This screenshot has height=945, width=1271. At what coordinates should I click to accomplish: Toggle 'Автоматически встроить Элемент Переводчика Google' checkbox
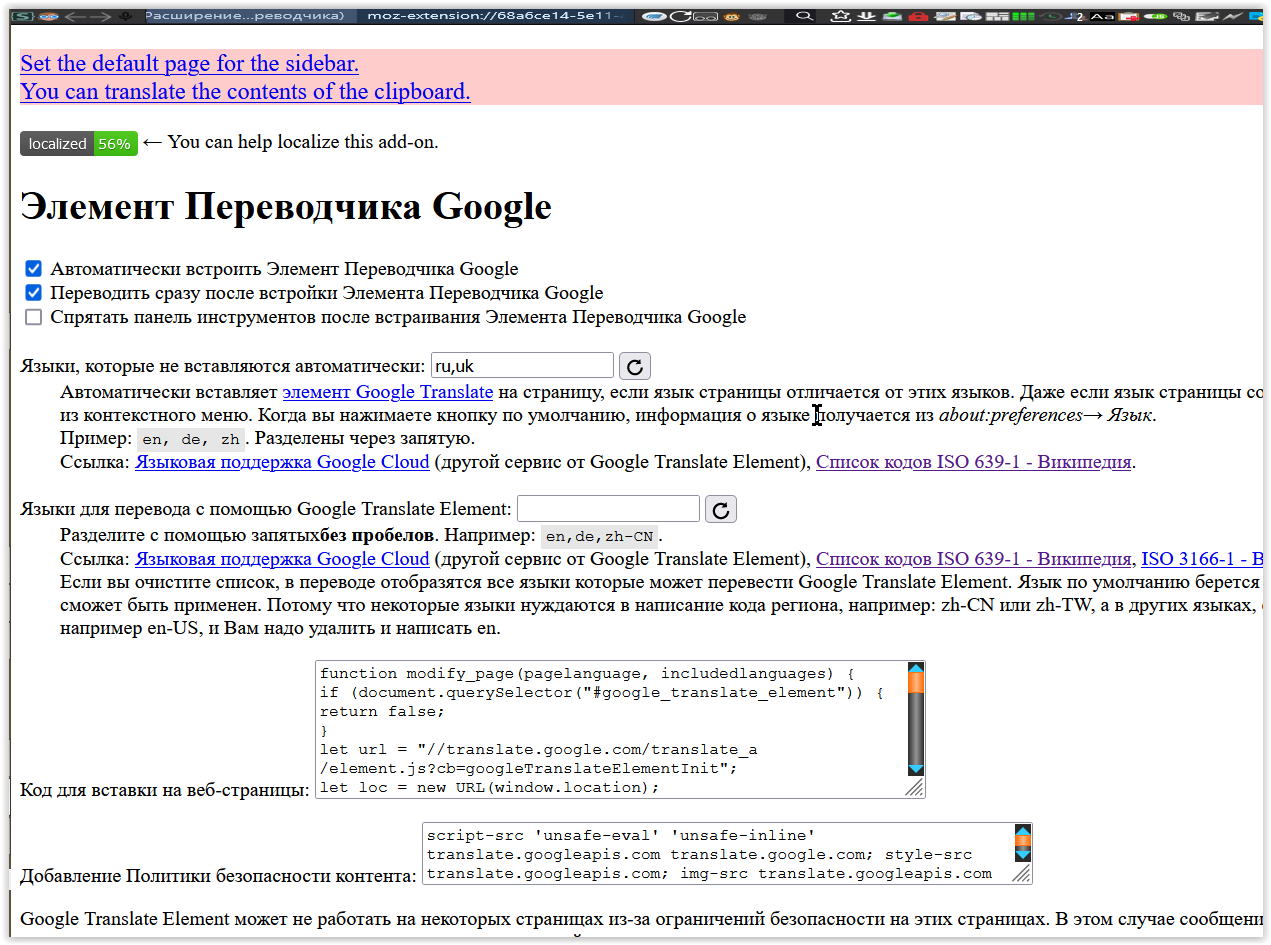34,269
